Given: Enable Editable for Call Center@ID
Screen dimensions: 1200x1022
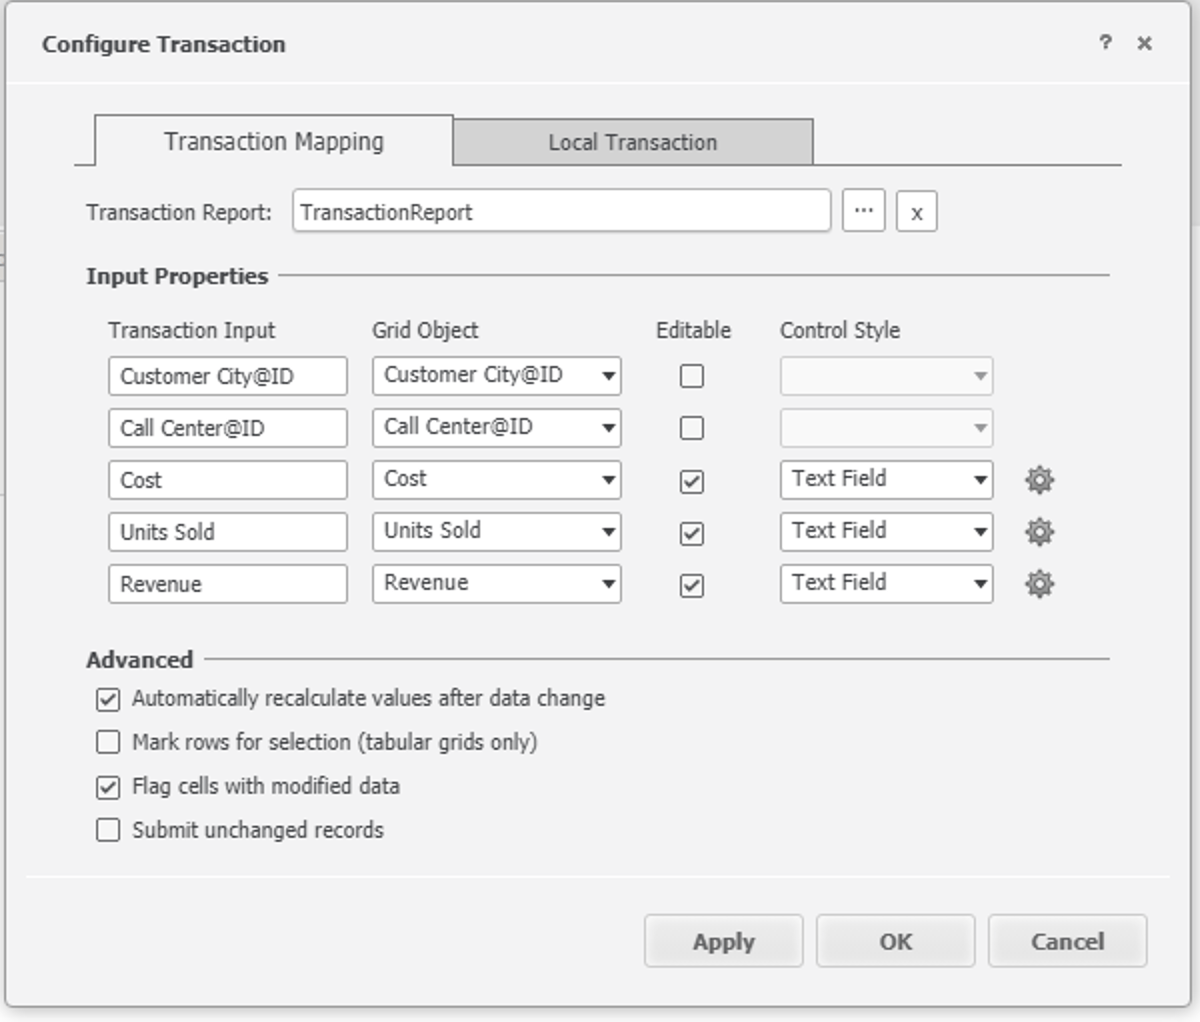Looking at the screenshot, I should tap(691, 428).
